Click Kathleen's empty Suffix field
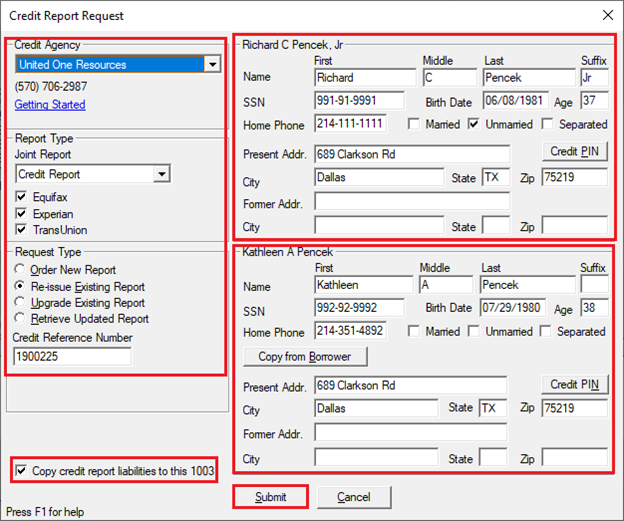624x521 pixels. [x=595, y=285]
